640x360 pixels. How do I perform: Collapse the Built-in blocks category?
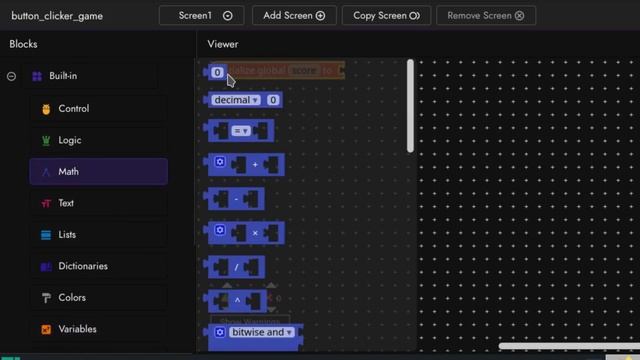(x=11, y=76)
